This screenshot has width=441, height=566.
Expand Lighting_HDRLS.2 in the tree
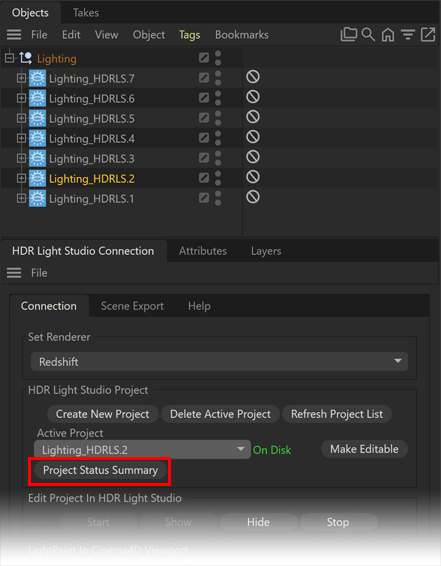[21, 179]
